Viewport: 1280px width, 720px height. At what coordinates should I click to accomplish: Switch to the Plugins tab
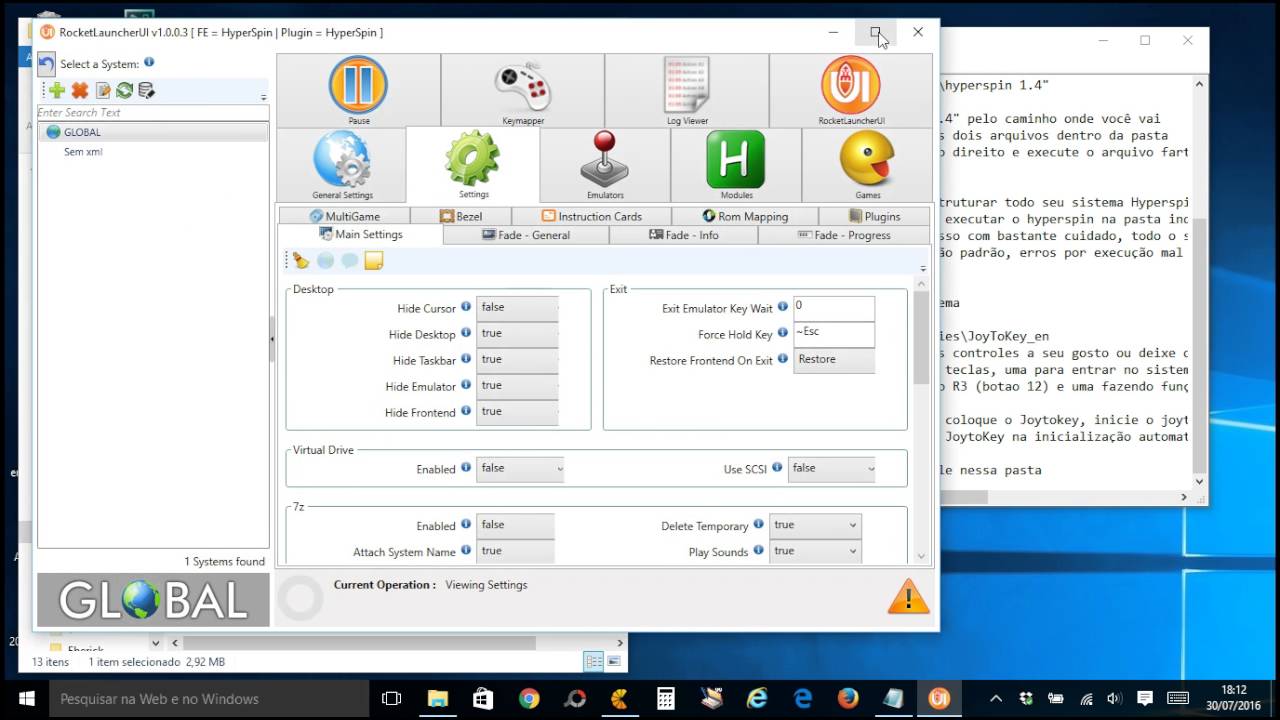tap(875, 216)
